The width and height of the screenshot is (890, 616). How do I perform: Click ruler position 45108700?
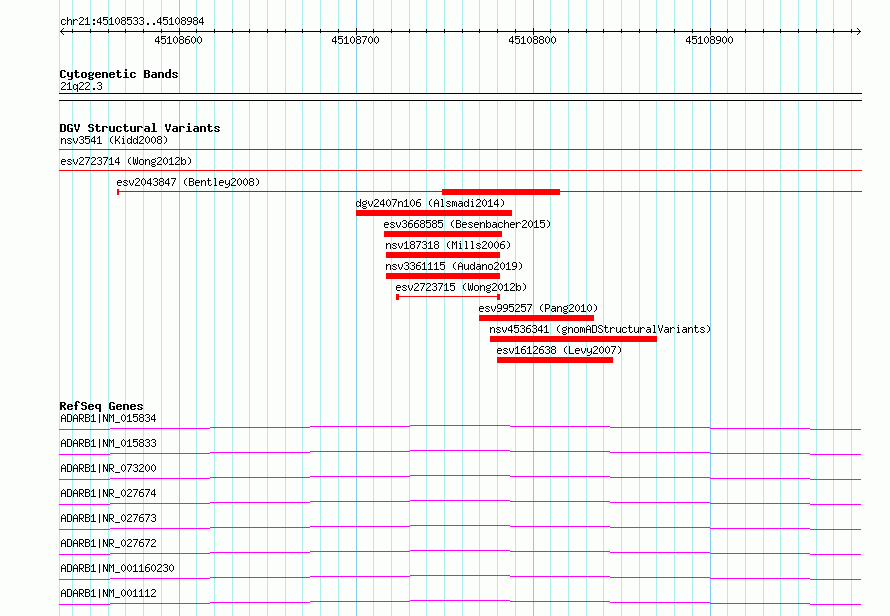click(355, 40)
